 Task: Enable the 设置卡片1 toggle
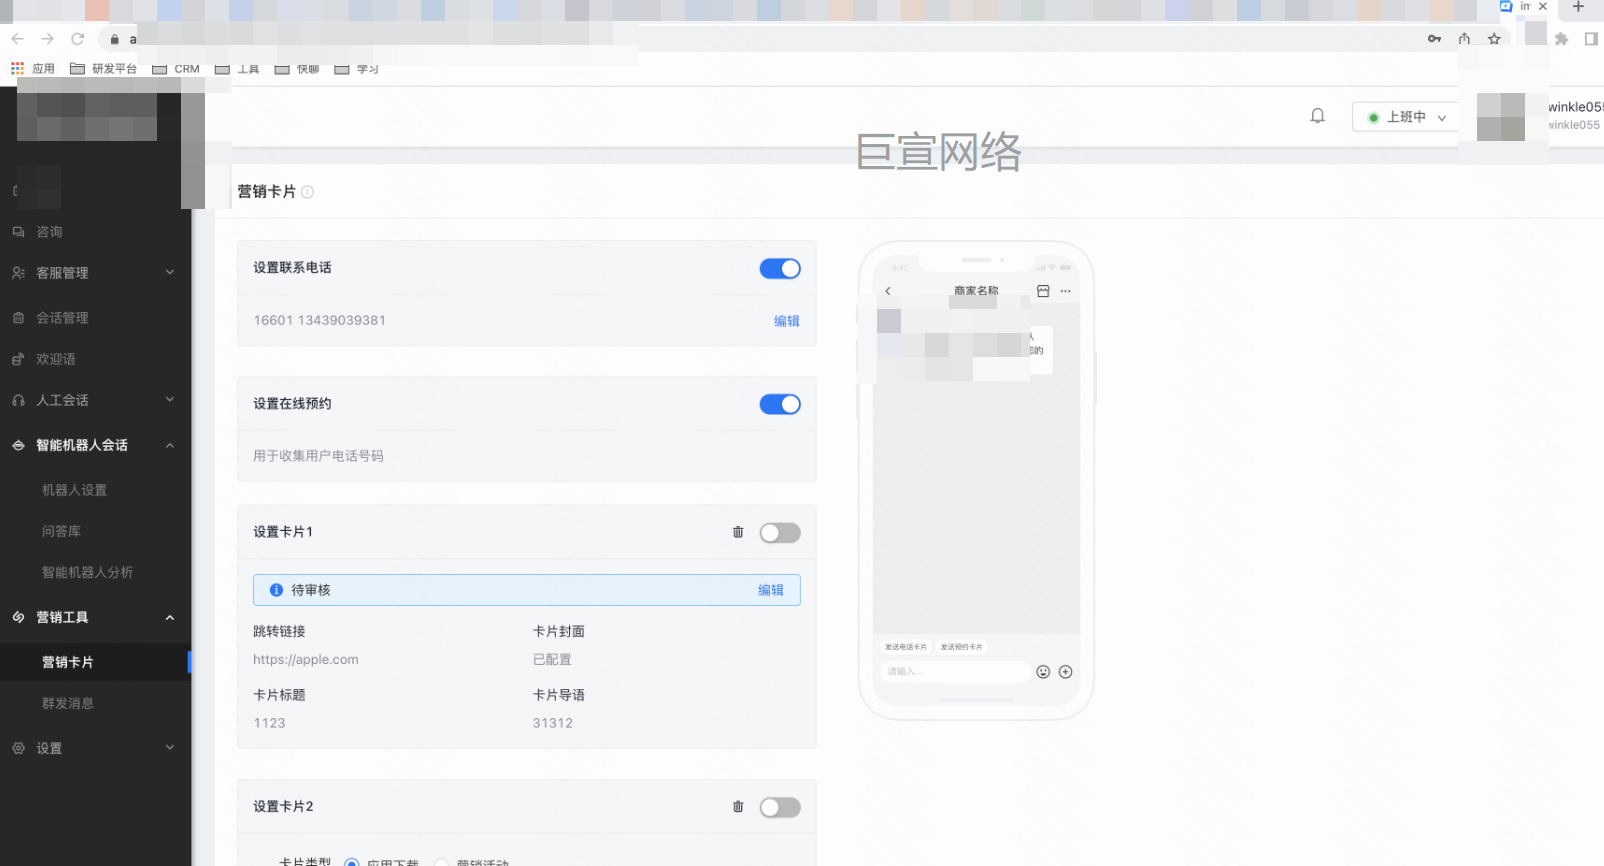pos(780,533)
